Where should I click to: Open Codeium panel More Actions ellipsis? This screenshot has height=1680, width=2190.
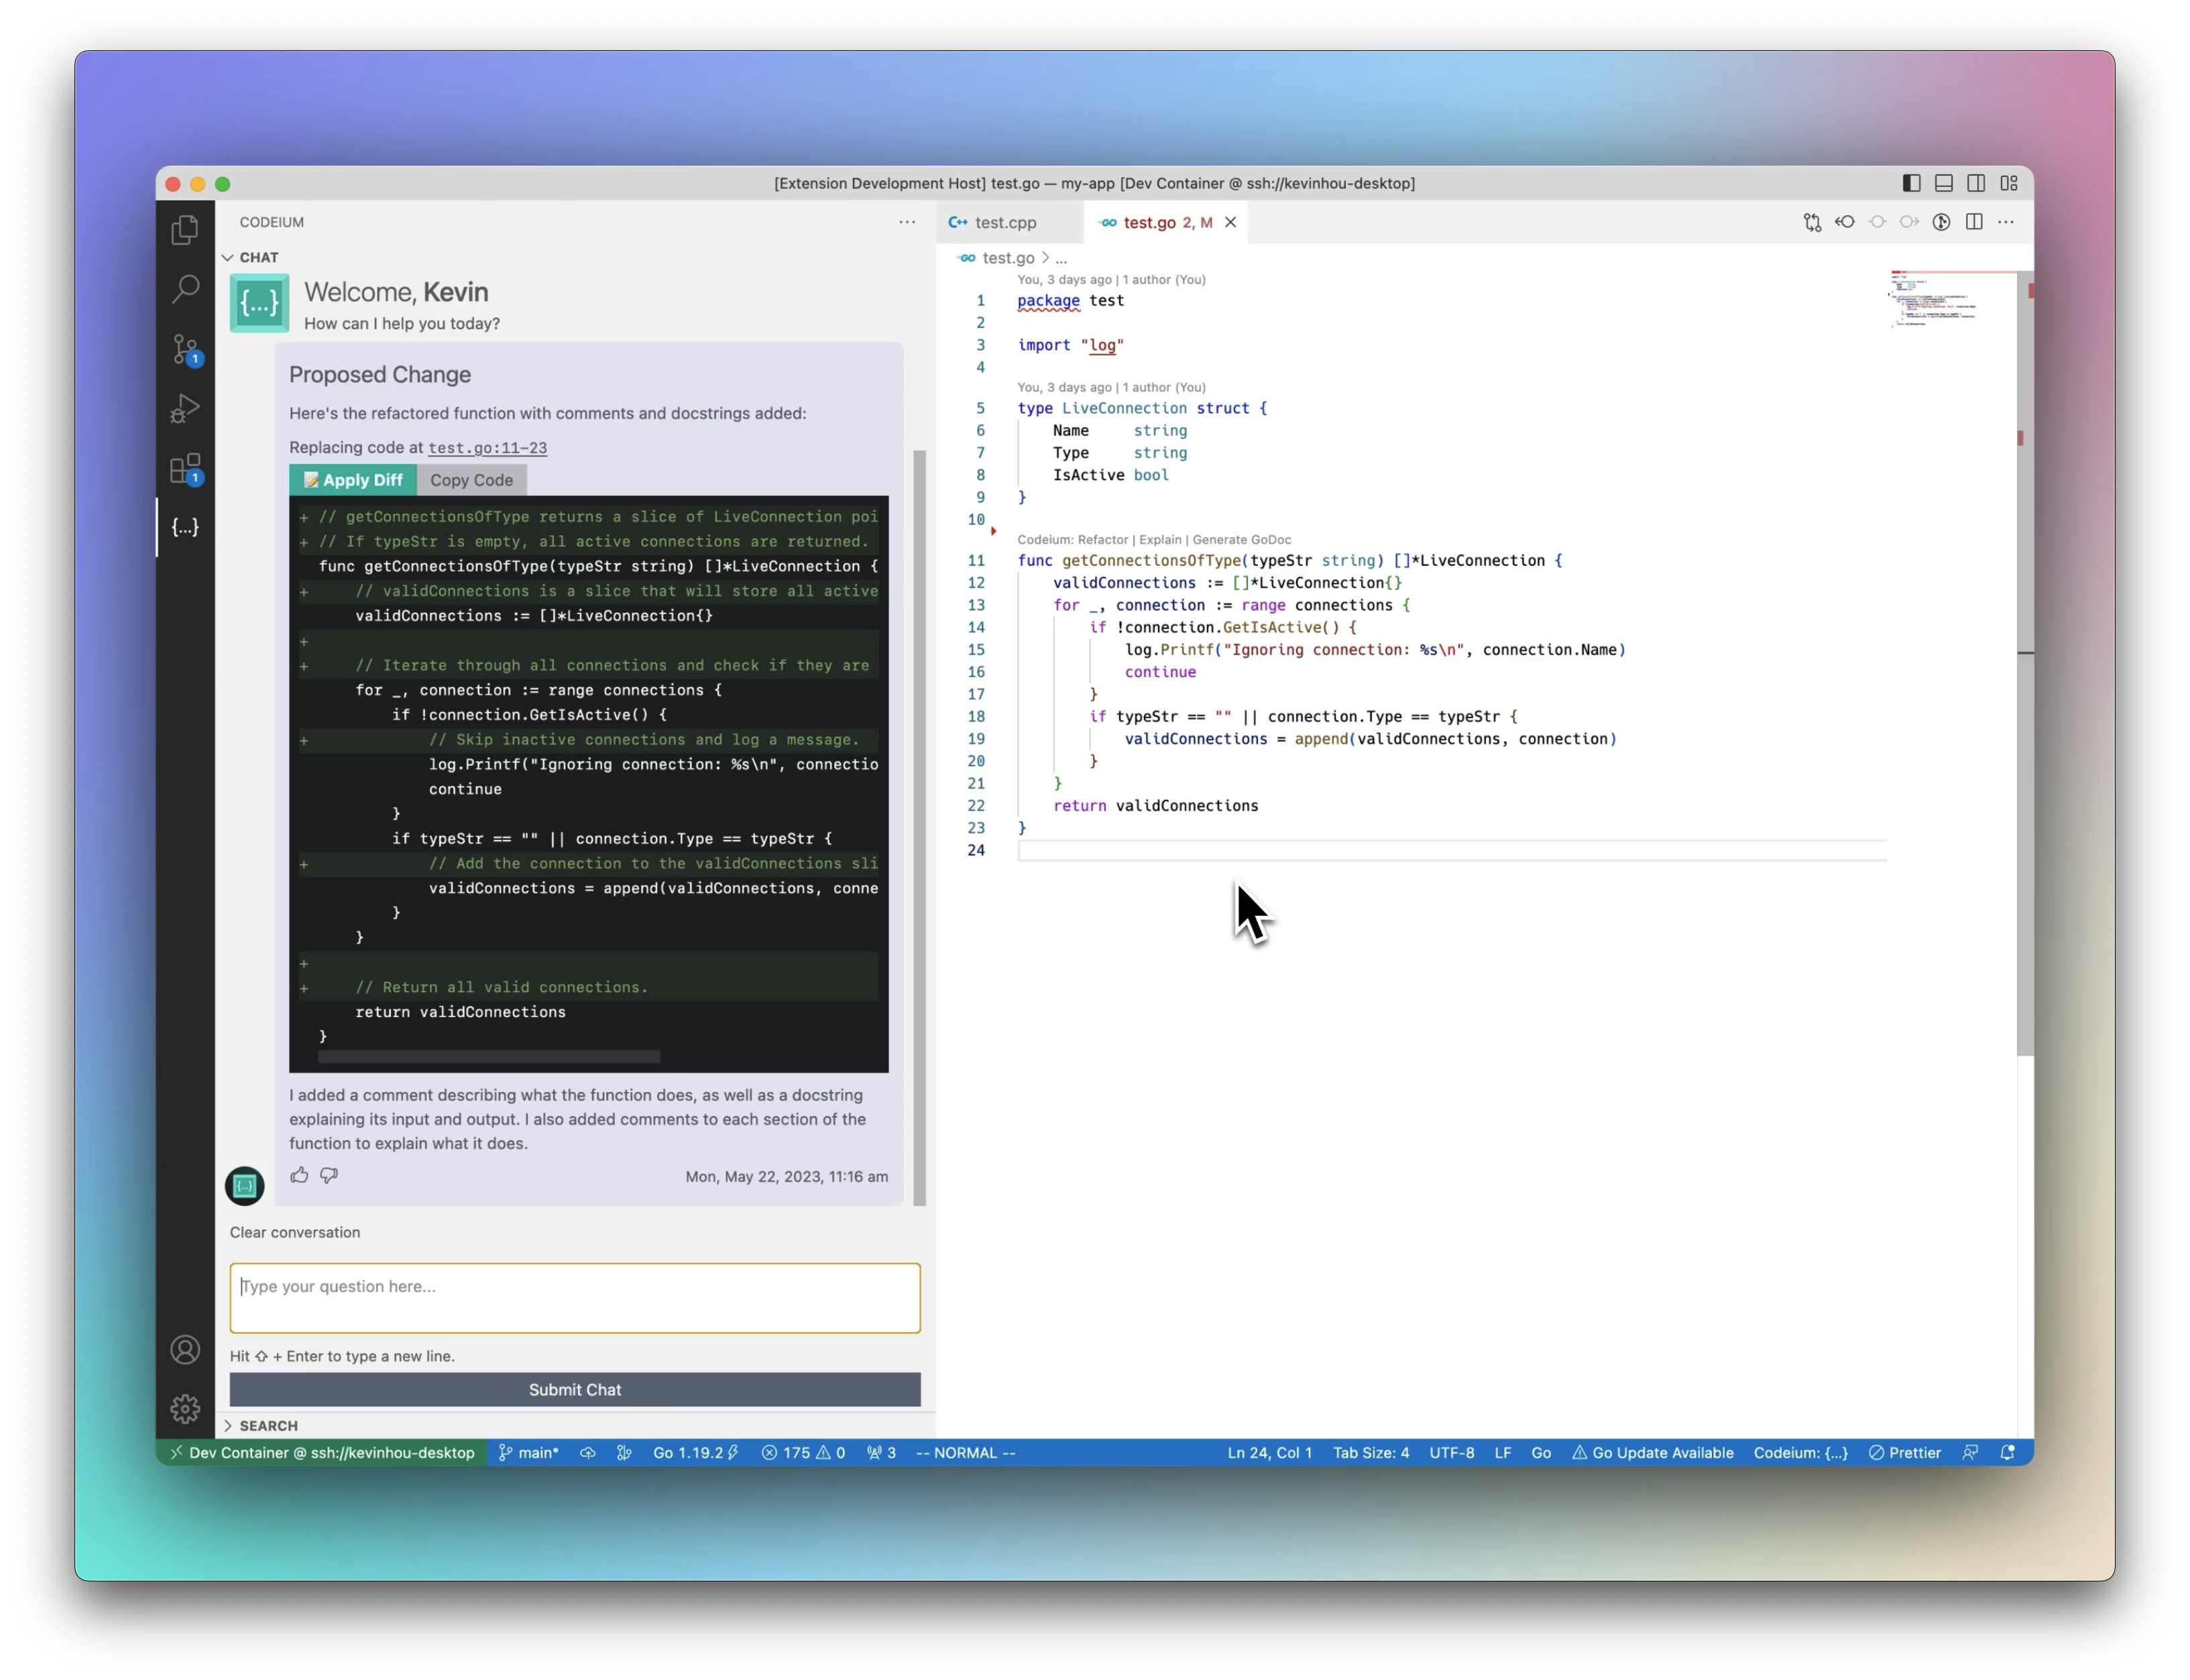tap(907, 222)
